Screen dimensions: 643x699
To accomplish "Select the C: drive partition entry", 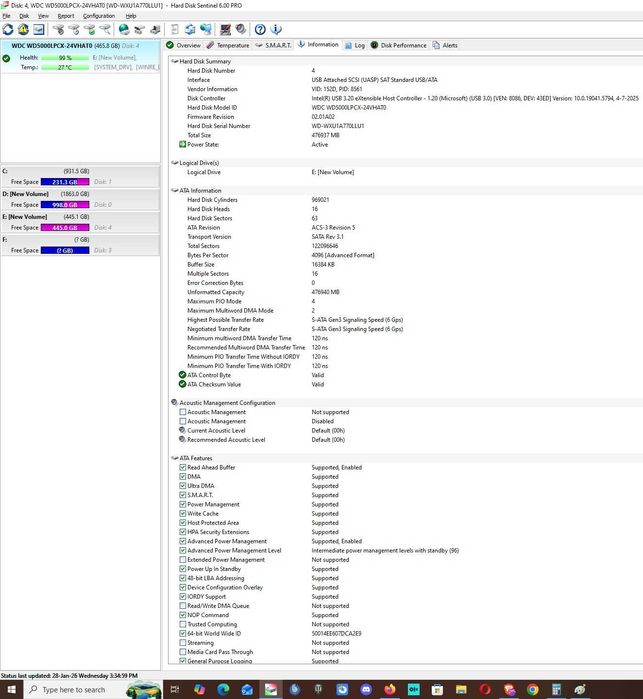I will tap(80, 177).
